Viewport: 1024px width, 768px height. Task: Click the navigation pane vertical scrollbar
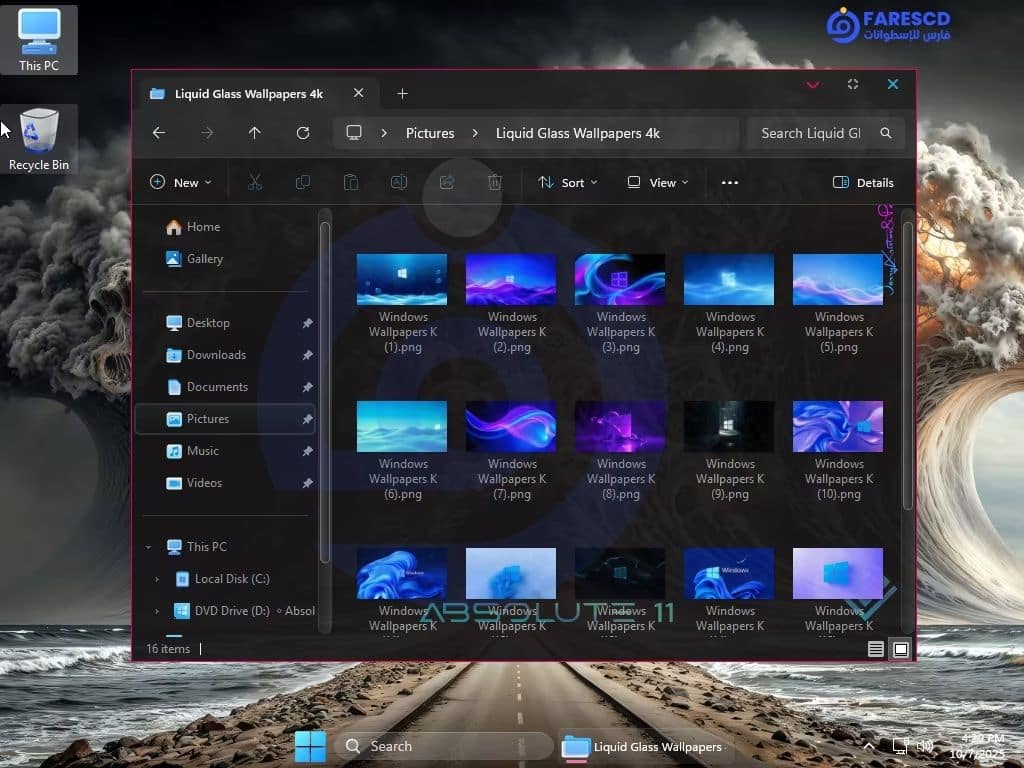tap(324, 400)
